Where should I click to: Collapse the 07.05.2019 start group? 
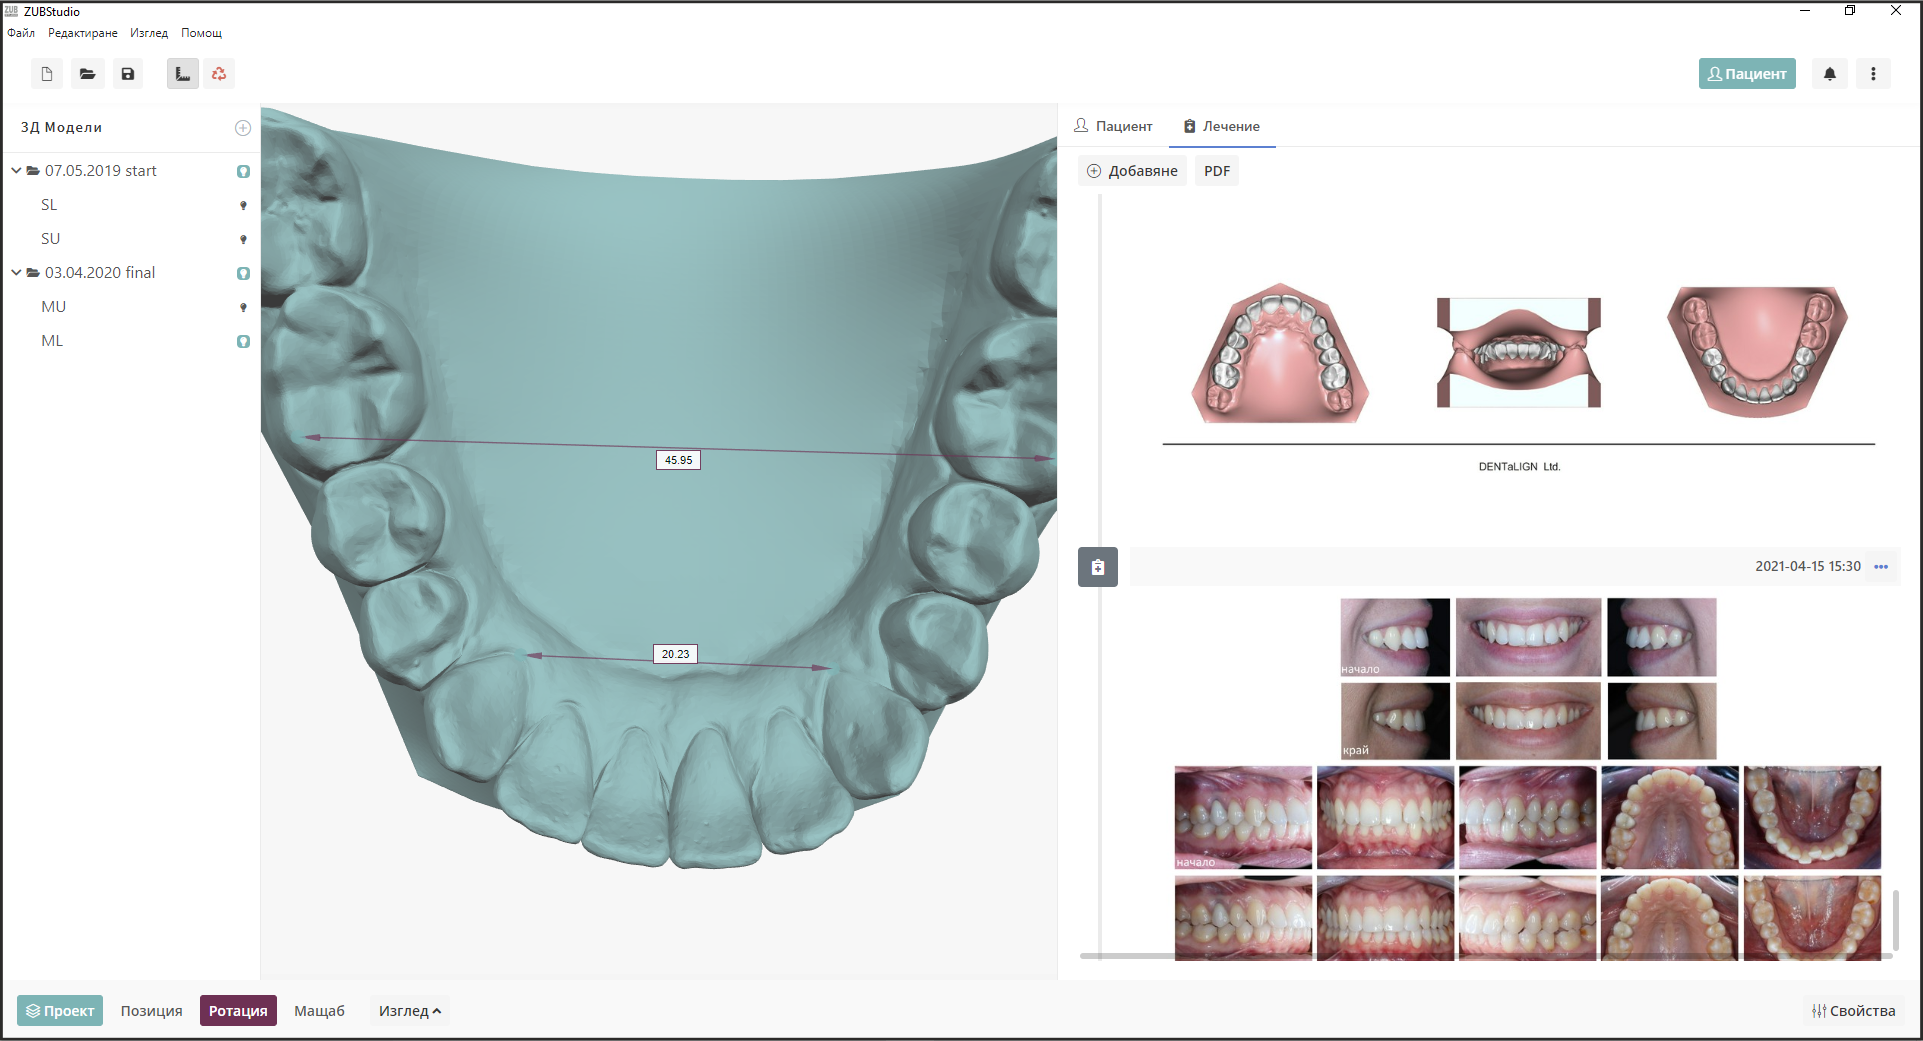coord(15,170)
